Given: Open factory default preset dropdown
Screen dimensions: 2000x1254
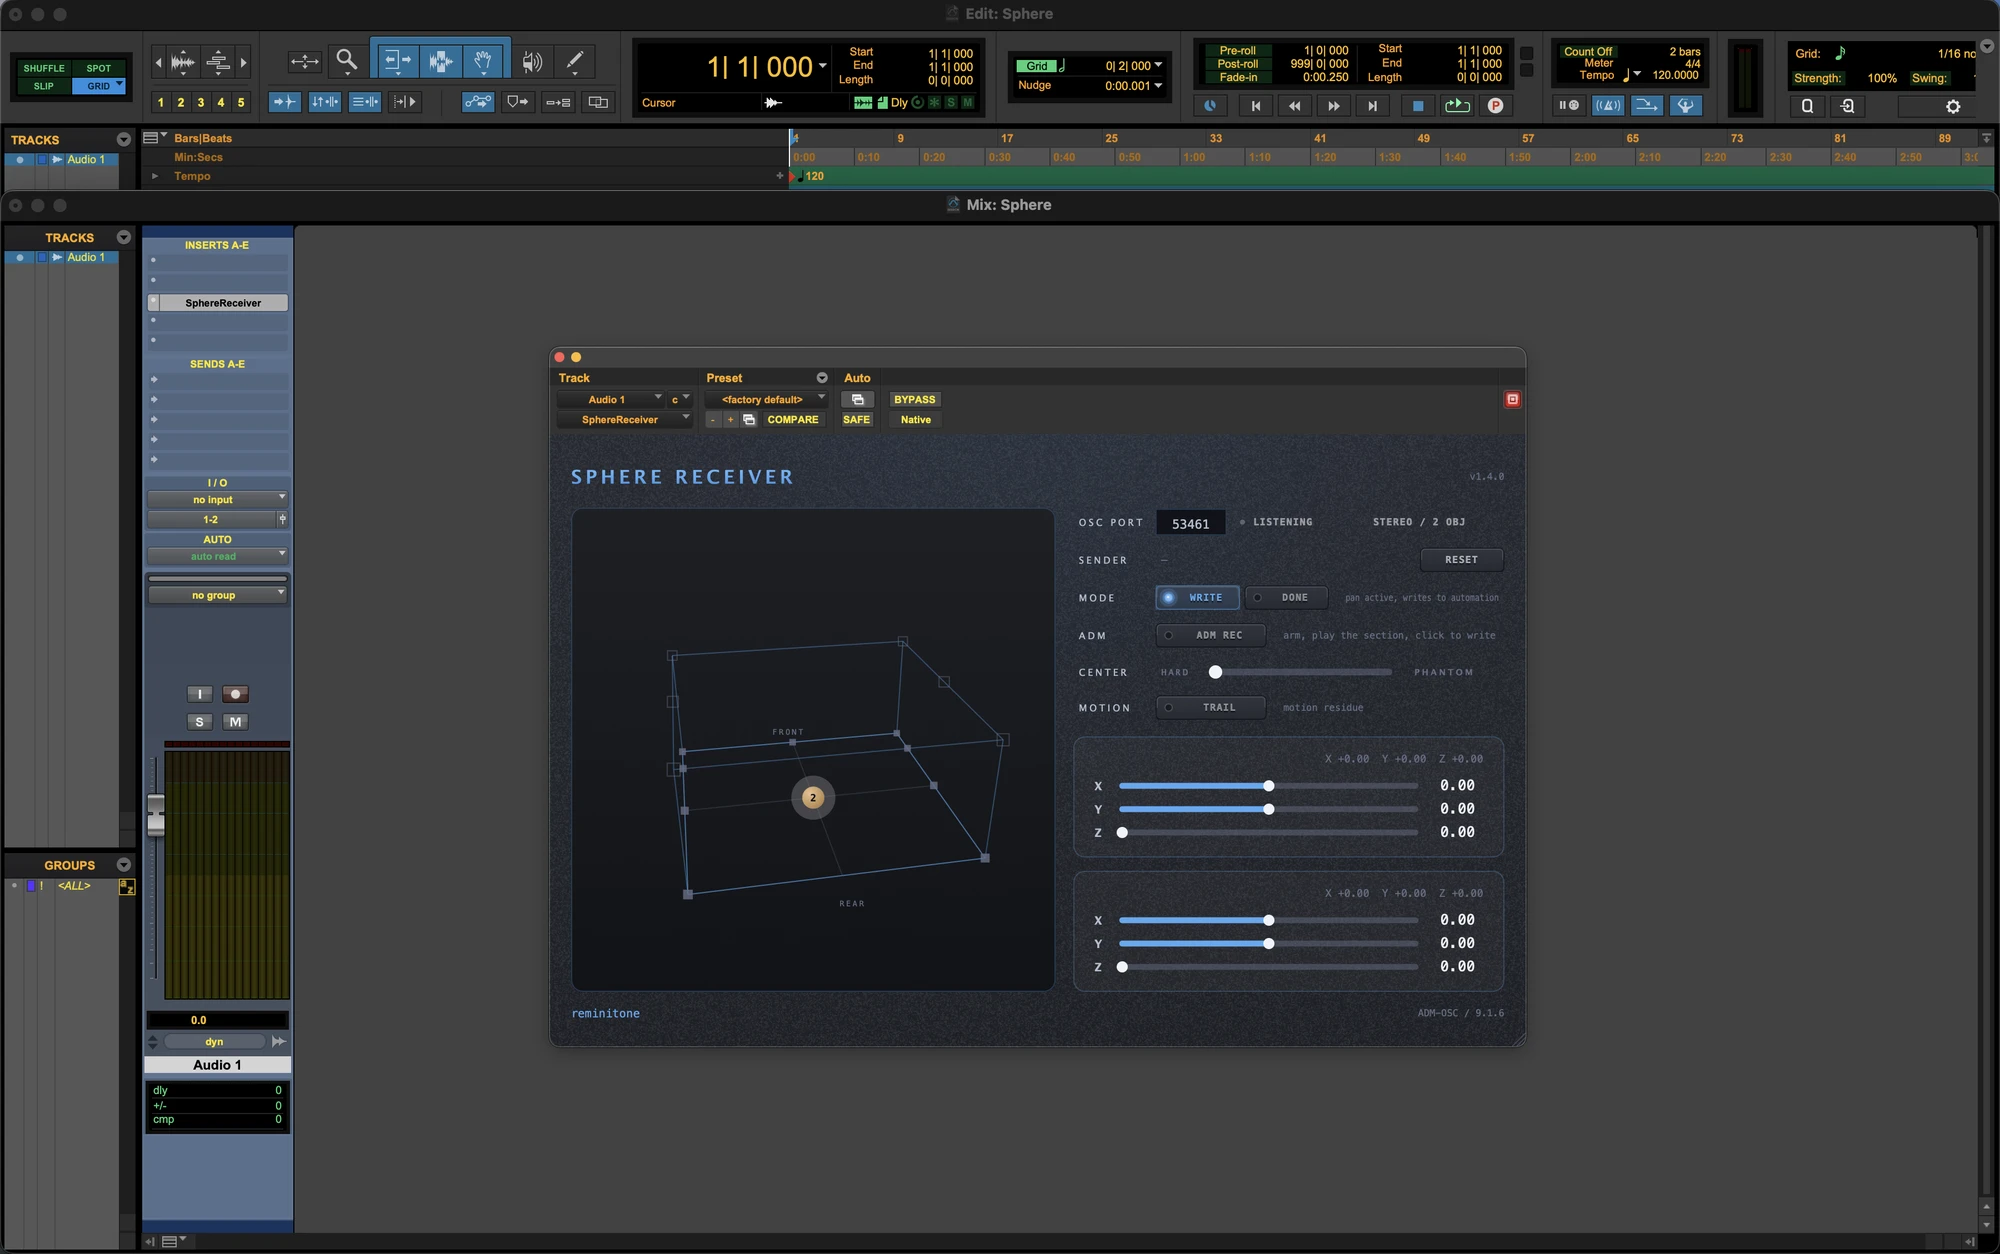Looking at the screenshot, I should [766, 399].
